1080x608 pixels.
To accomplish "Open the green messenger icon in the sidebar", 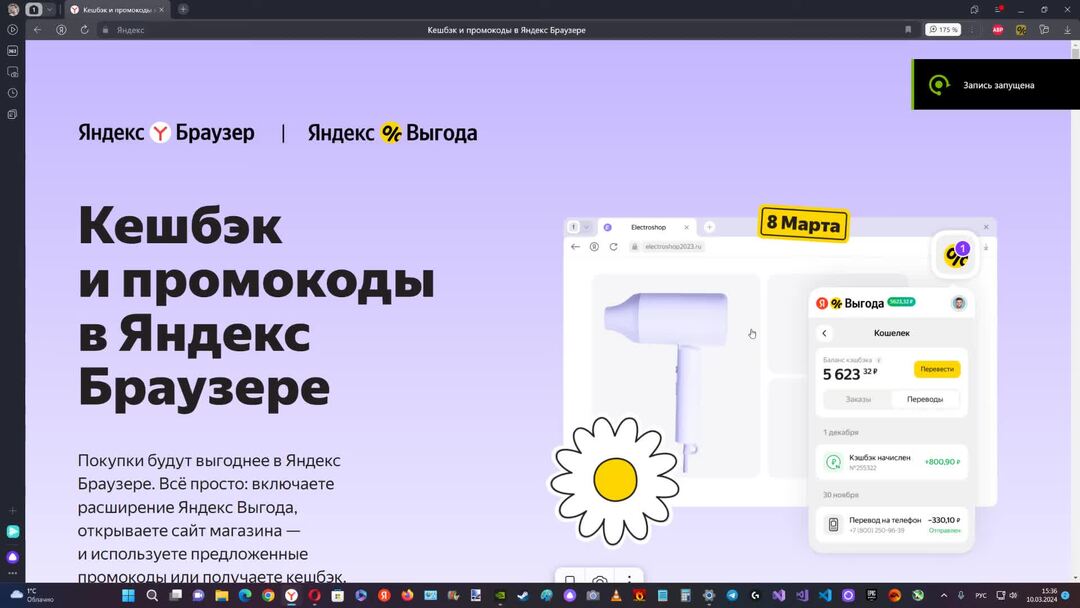I will [x=12, y=532].
